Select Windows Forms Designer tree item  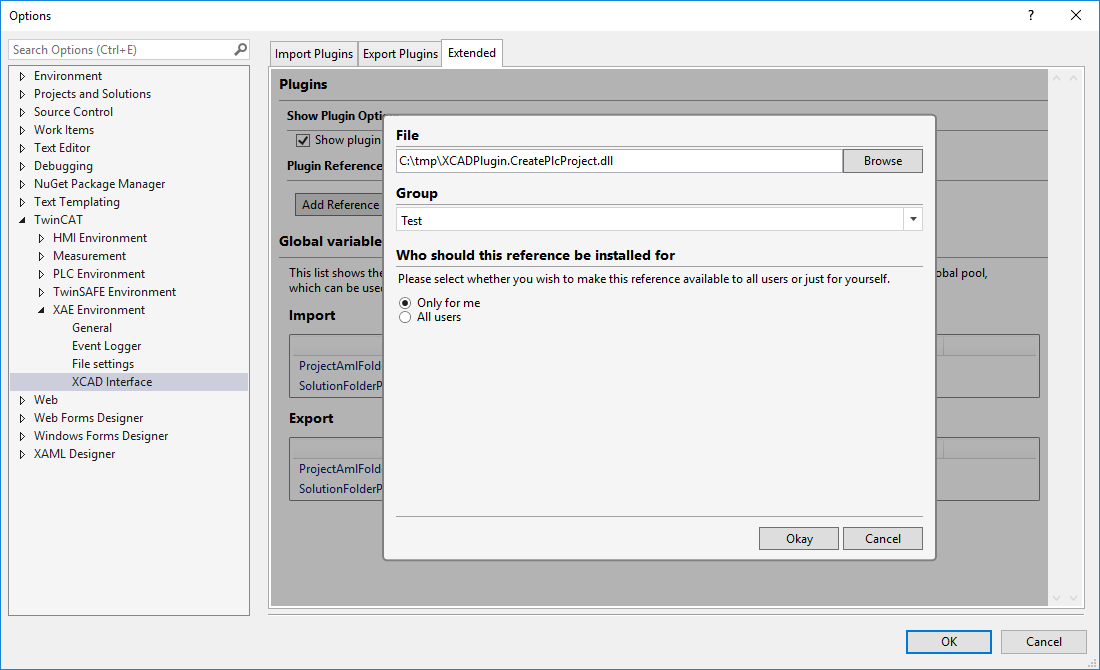point(101,436)
